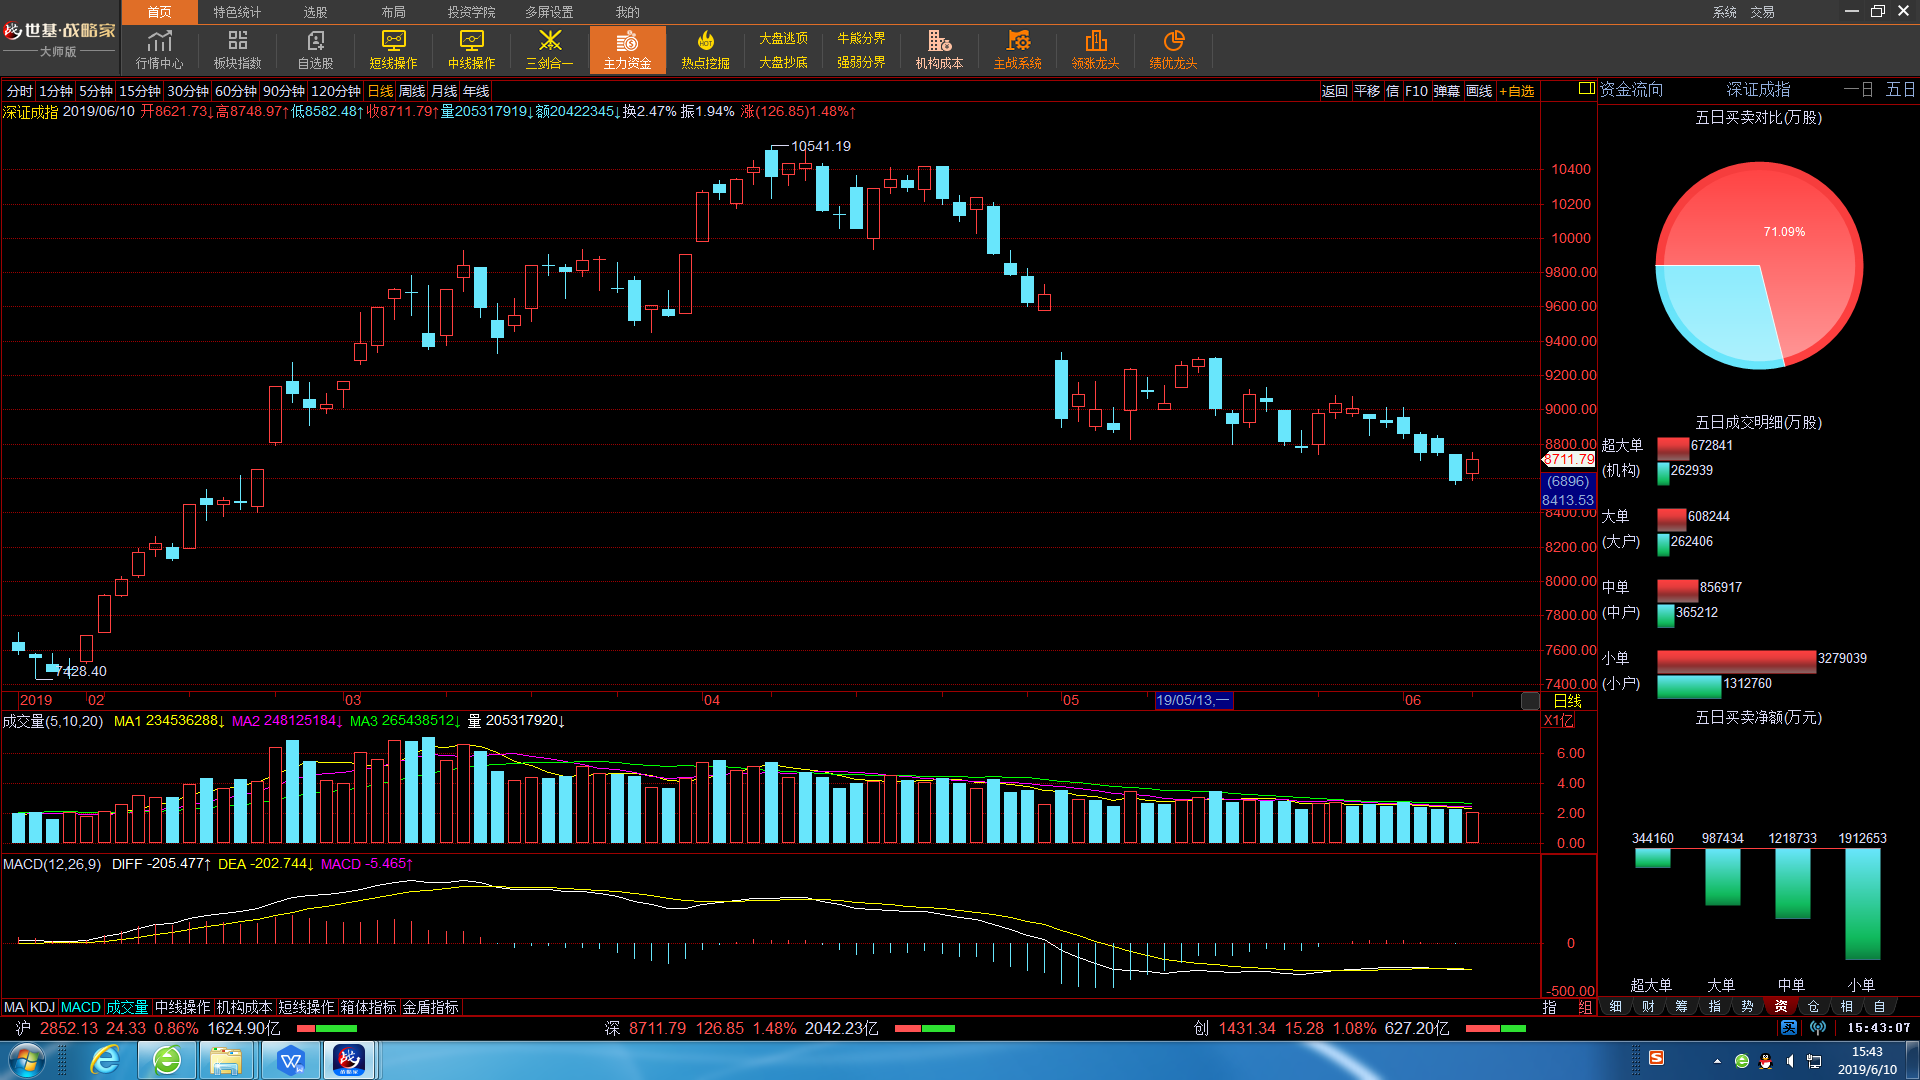
Task: Open the 短线操作 short-term trading tool
Action: pos(393,49)
